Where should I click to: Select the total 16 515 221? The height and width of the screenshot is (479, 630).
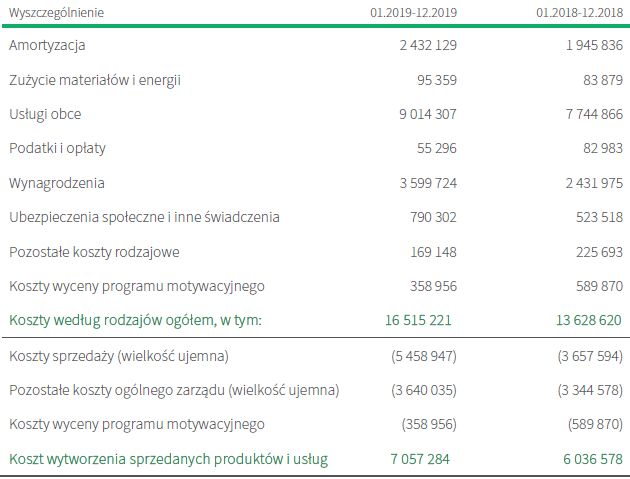pyautogui.click(x=421, y=321)
